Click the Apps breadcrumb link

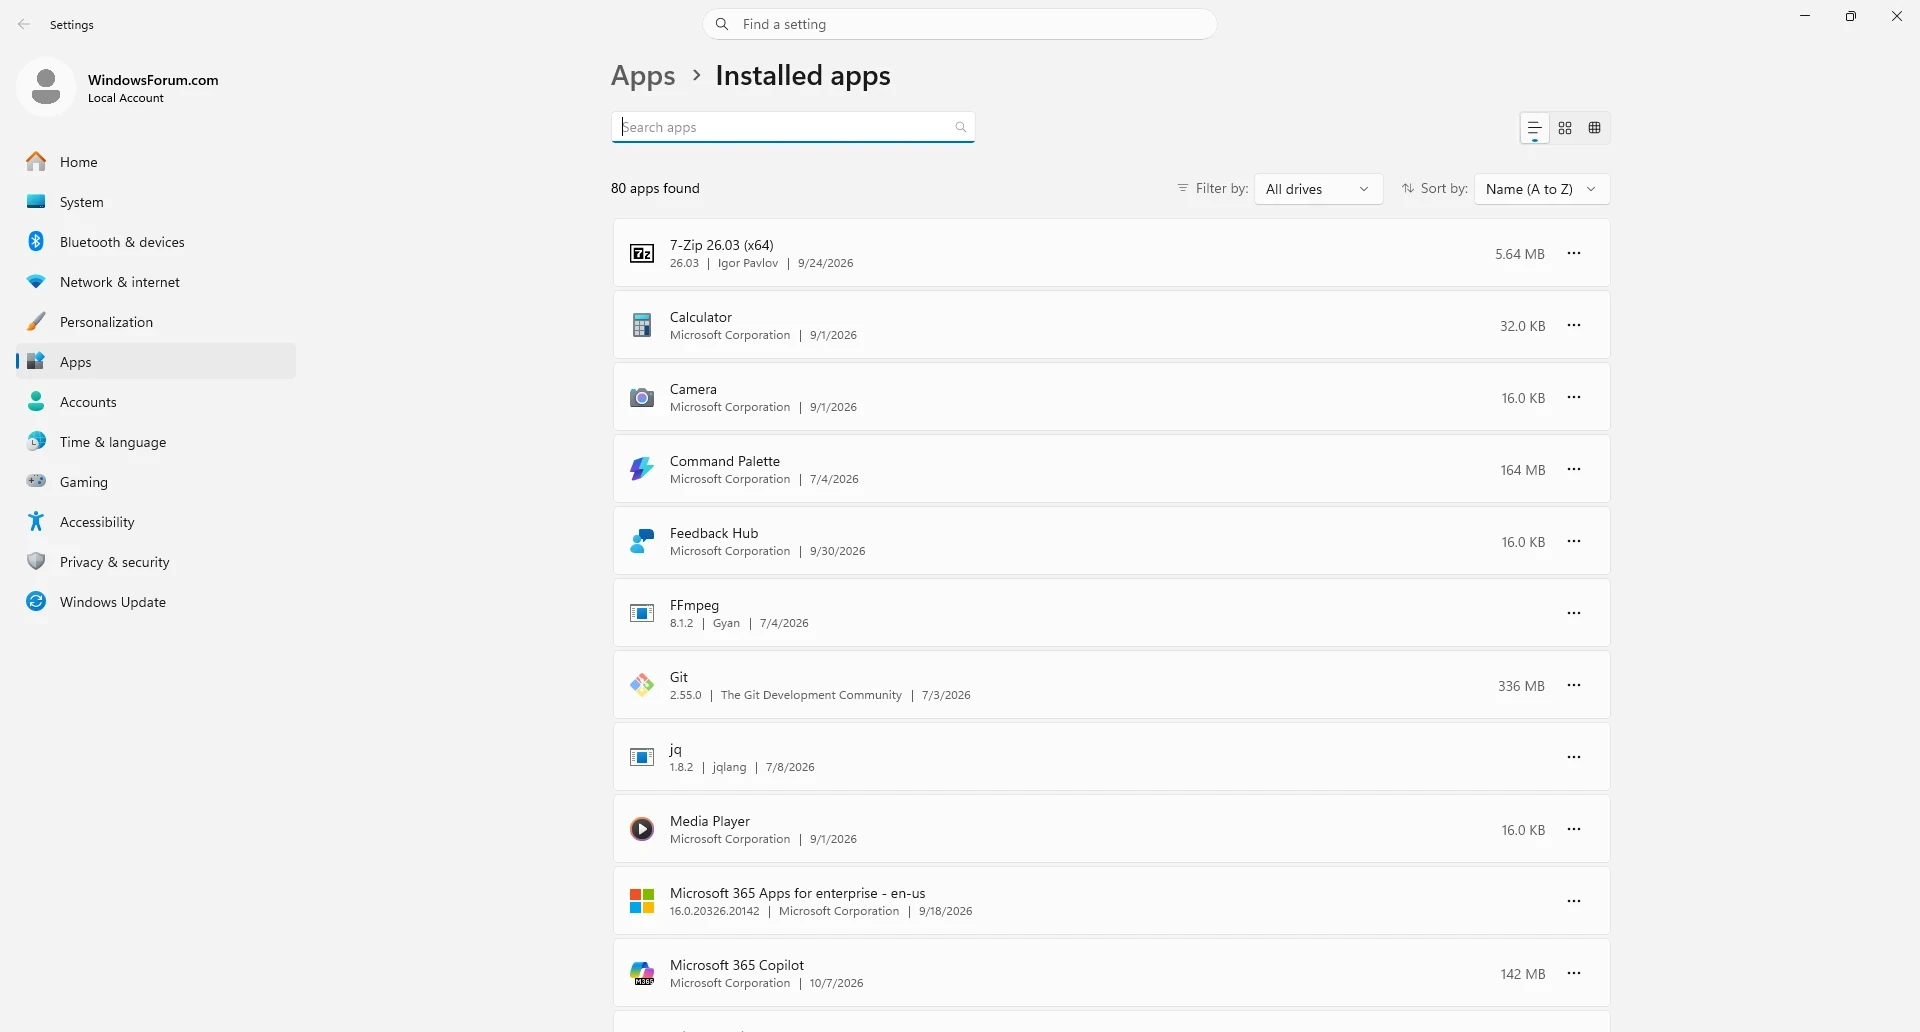(643, 76)
